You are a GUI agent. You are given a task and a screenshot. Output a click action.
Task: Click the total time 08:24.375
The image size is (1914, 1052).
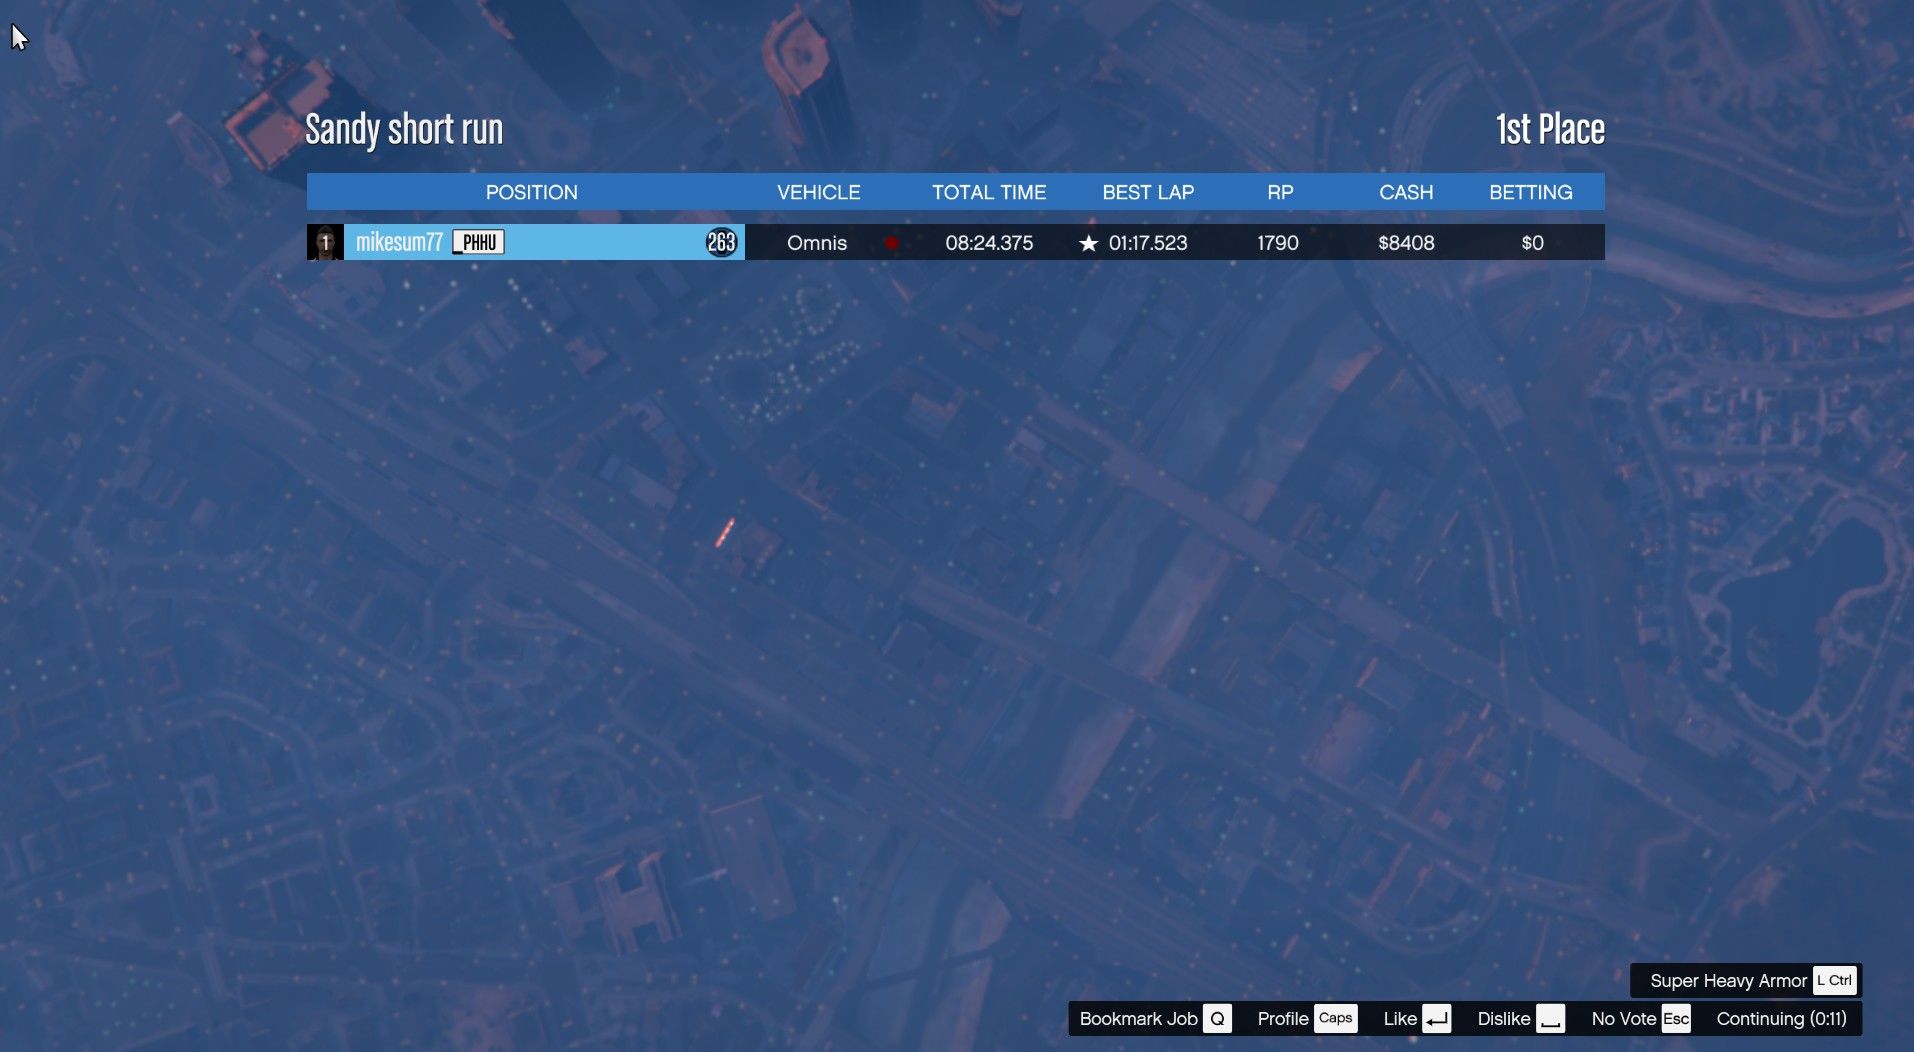click(x=989, y=243)
